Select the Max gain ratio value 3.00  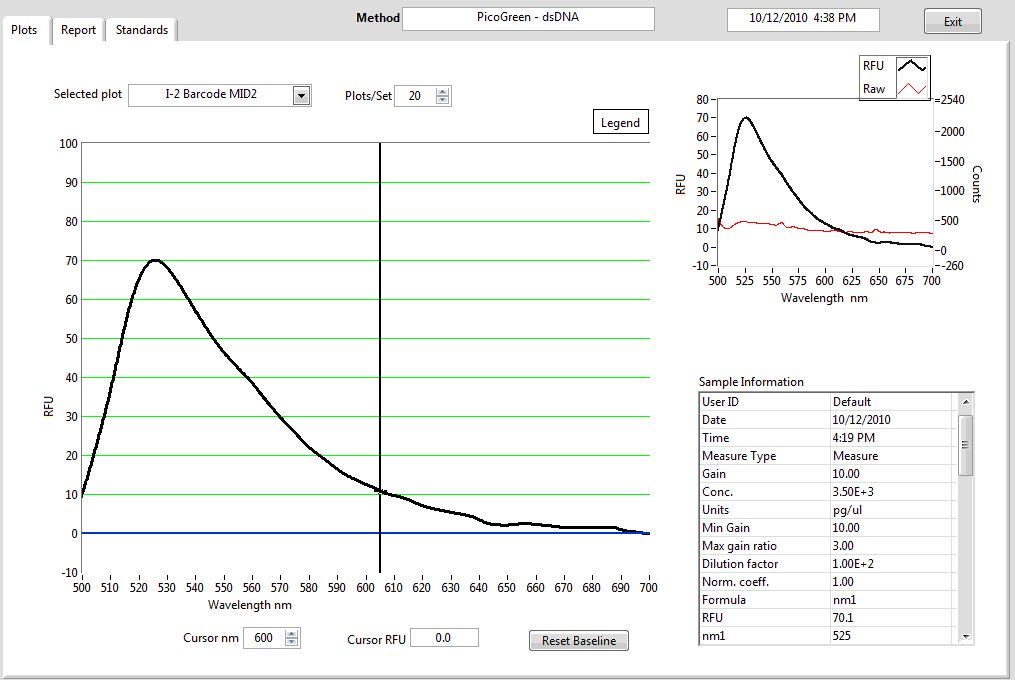[x=843, y=546]
